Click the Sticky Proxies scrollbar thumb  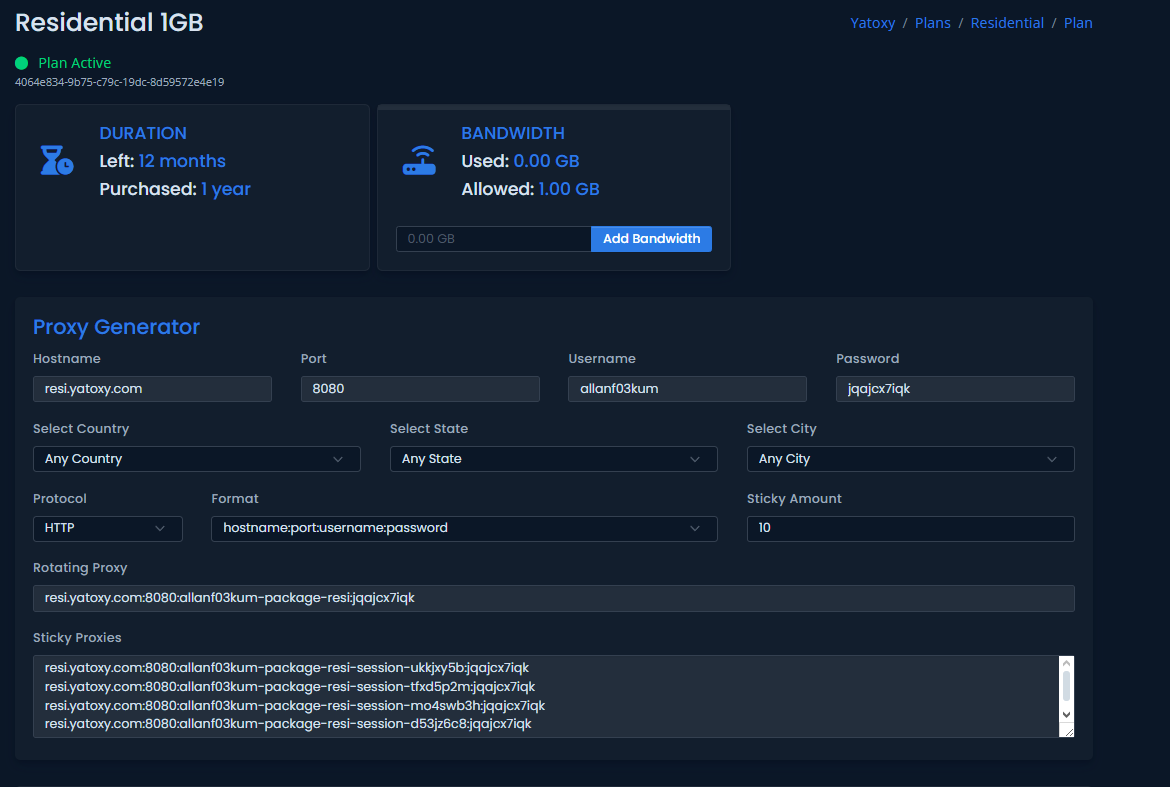1066,686
